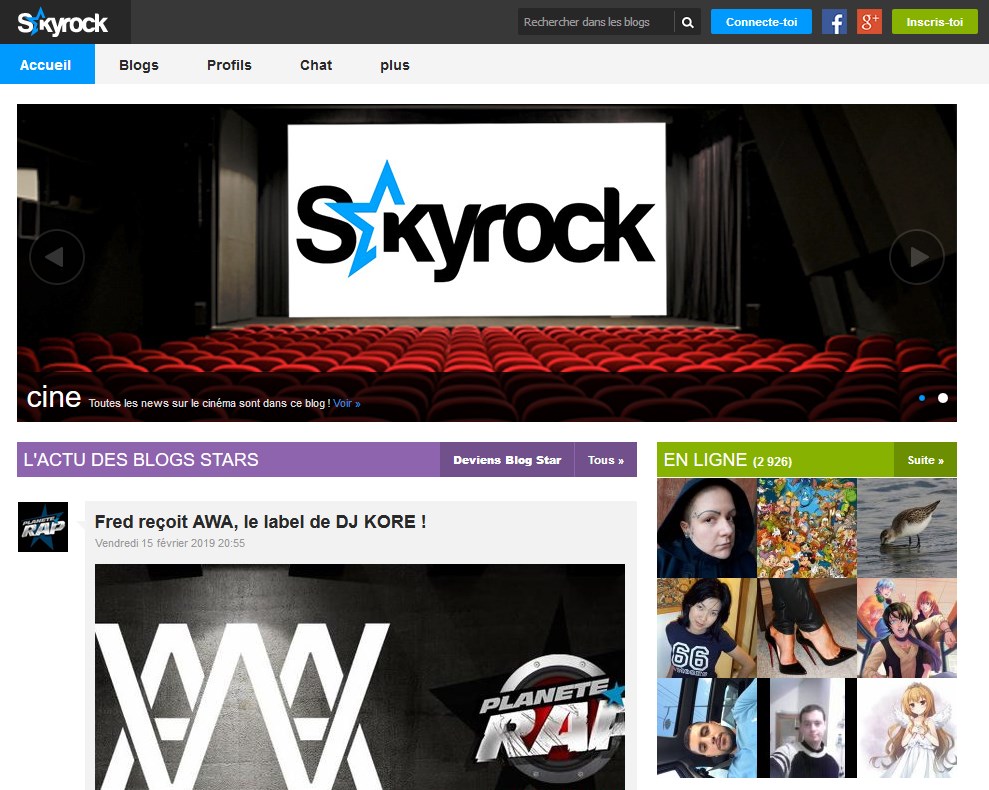989x790 pixels.
Task: Open the anime group profile thumbnail
Action: pyautogui.click(x=907, y=628)
